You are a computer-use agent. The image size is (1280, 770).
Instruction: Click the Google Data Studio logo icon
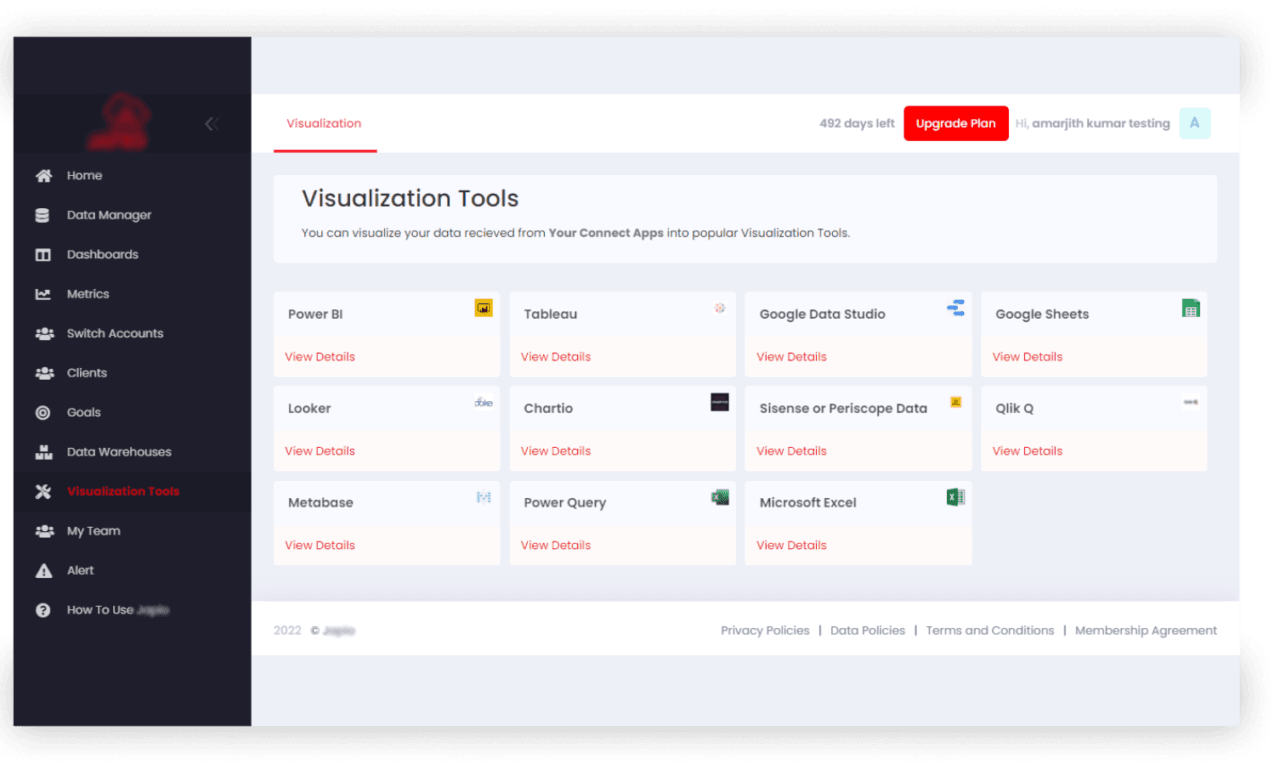click(956, 308)
